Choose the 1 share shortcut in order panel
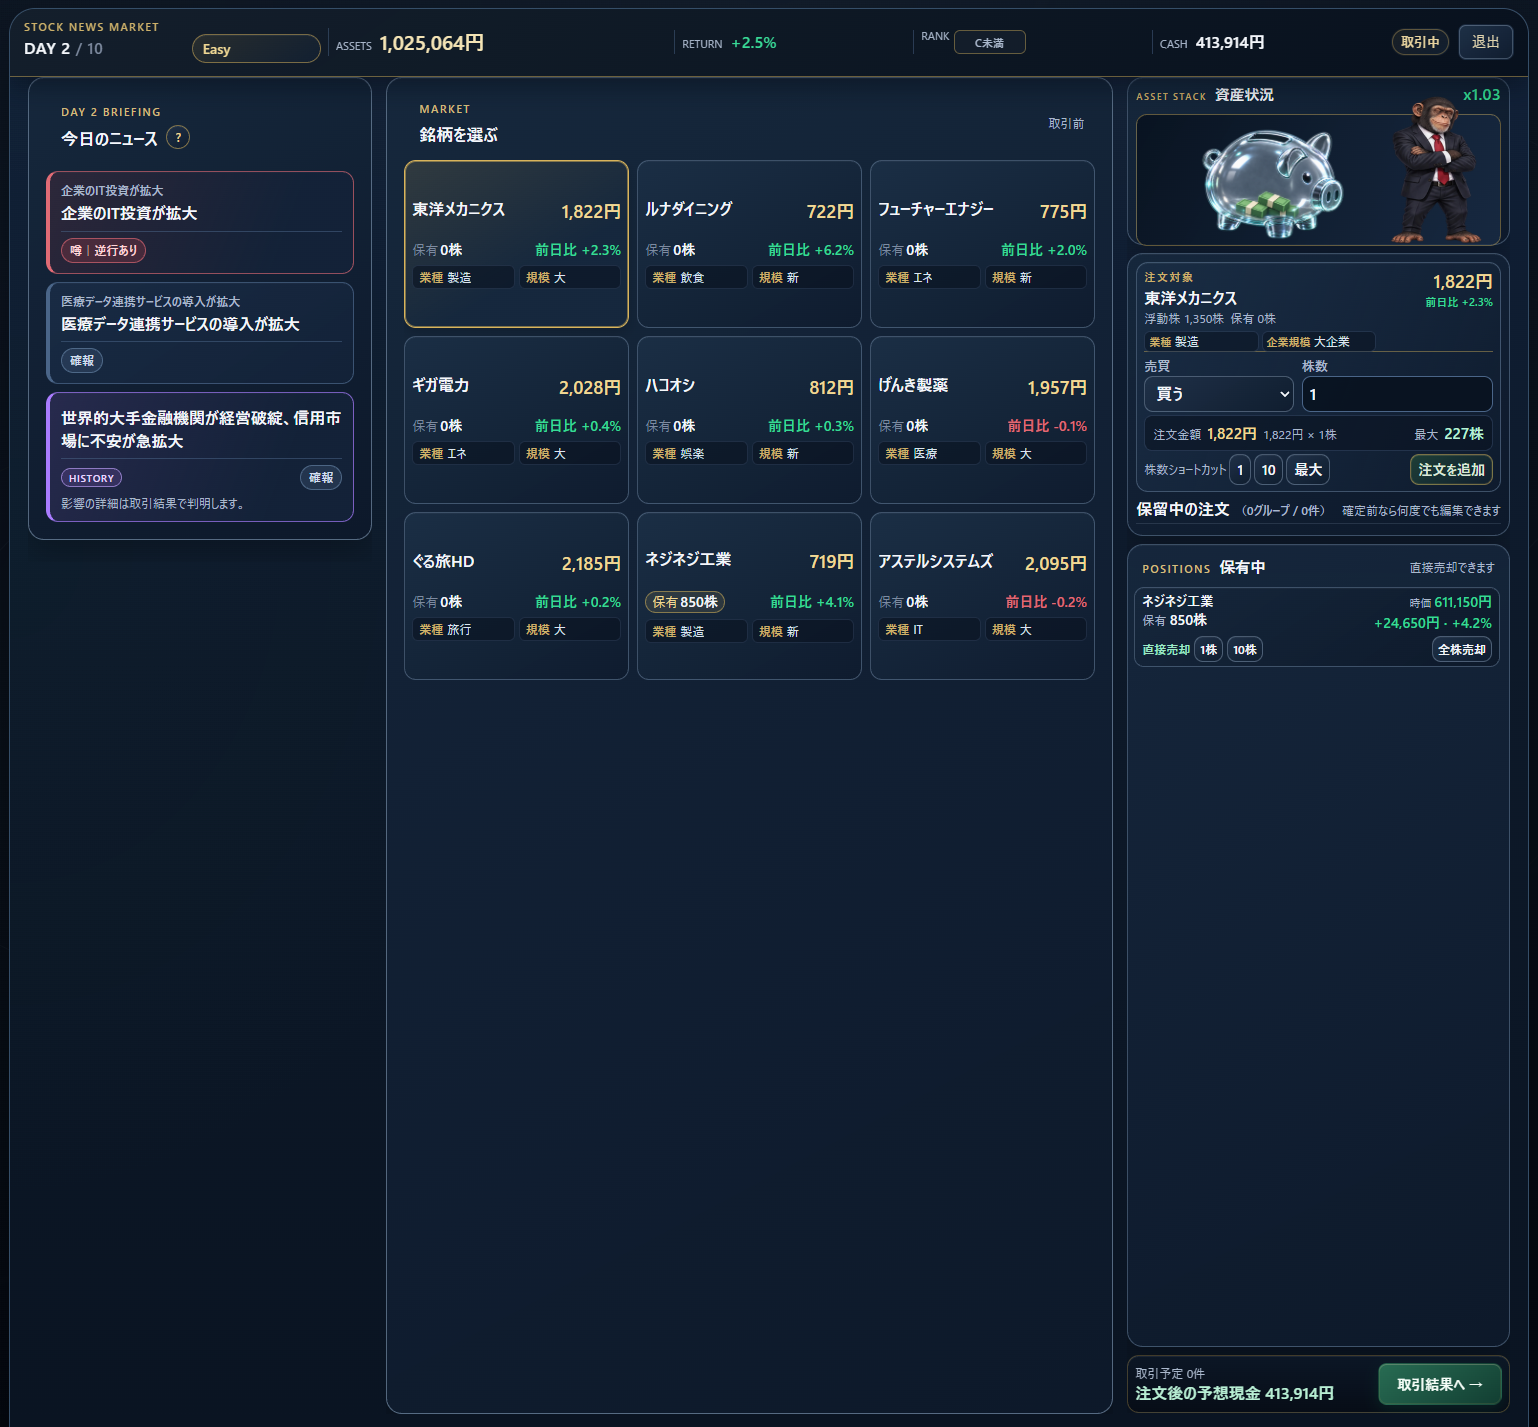 [x=1240, y=470]
